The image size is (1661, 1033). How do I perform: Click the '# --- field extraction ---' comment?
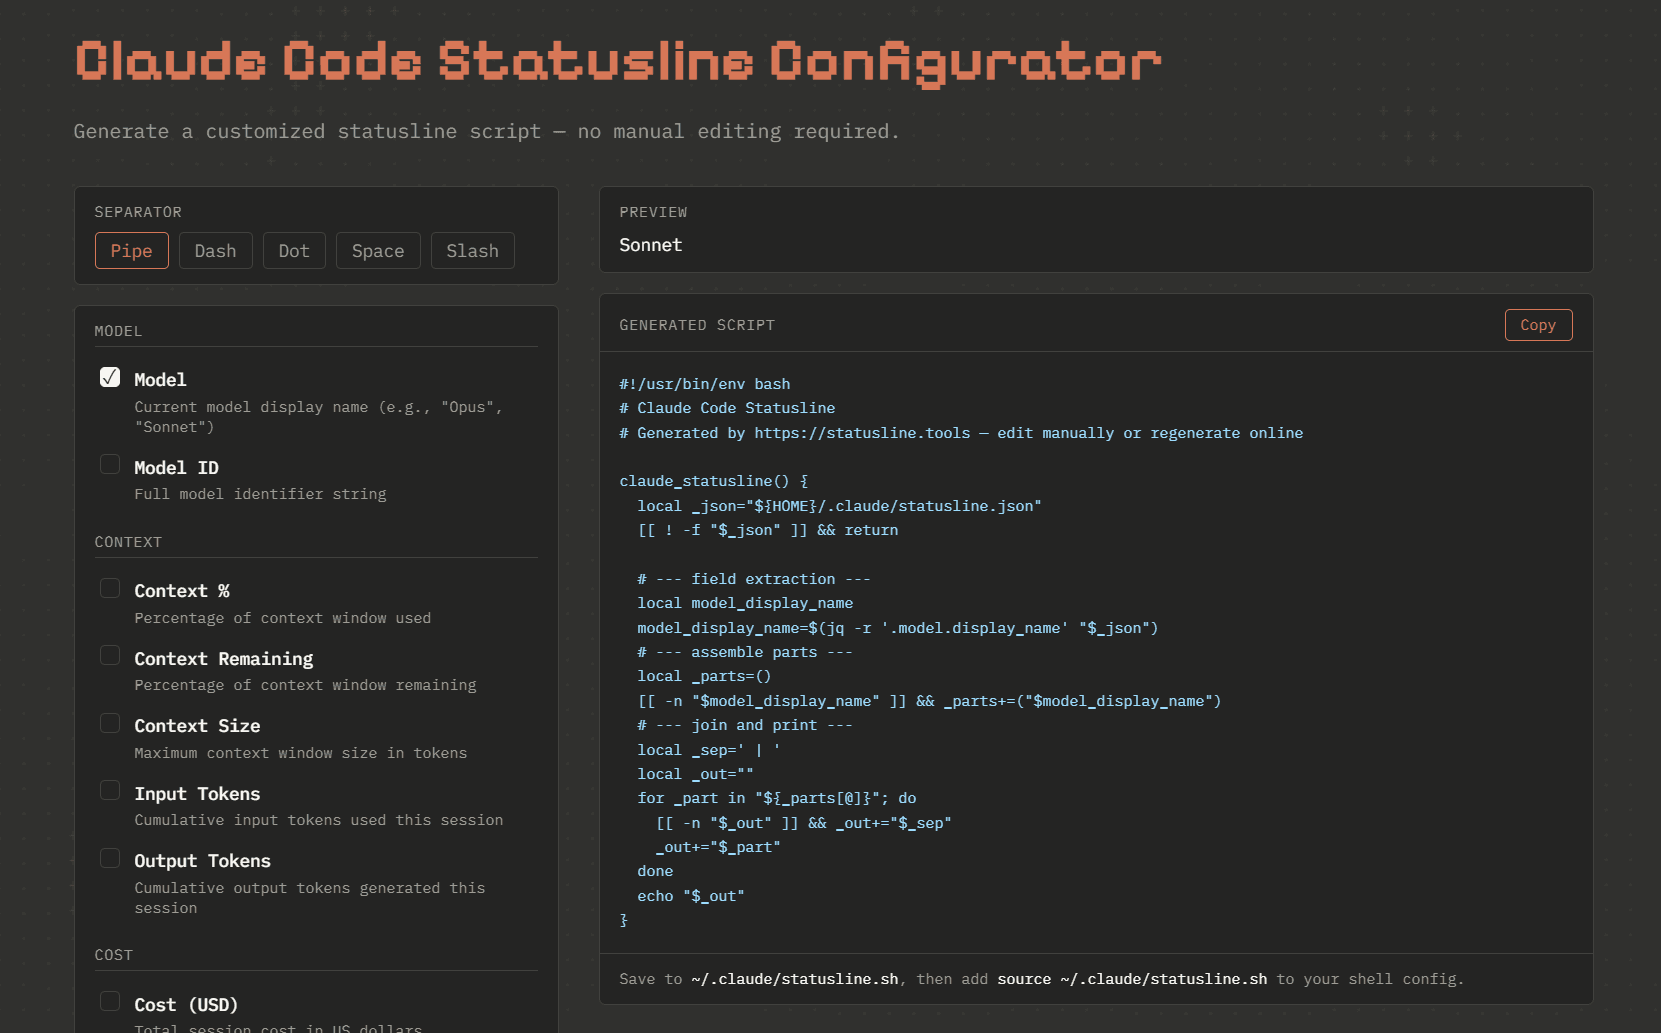754,579
